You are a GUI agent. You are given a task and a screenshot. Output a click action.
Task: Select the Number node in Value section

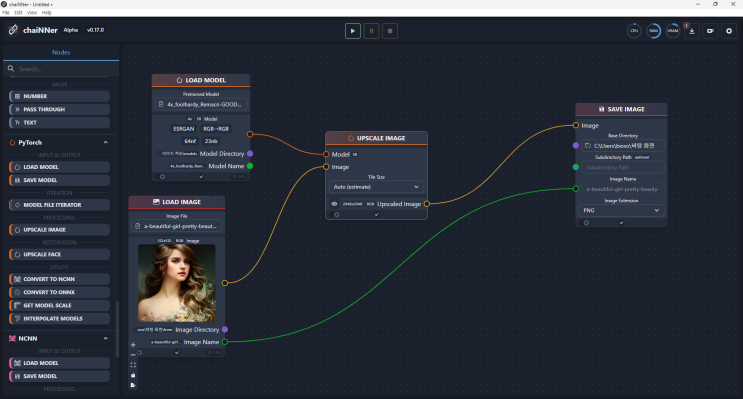(x=59, y=96)
